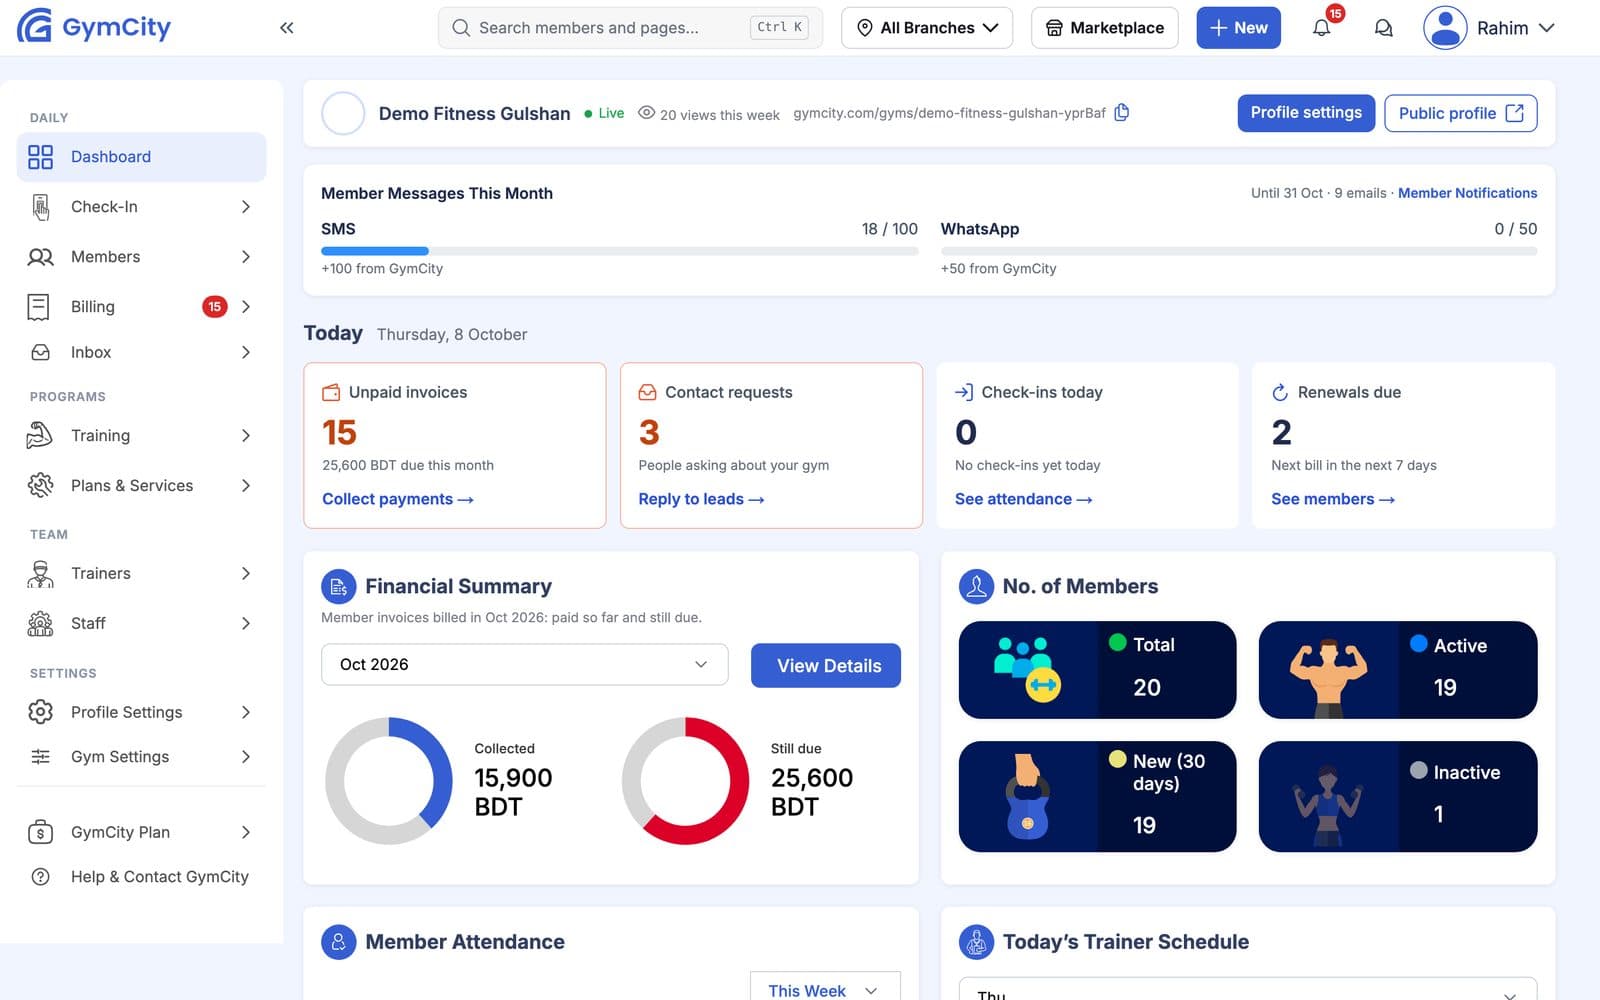
Task: Click the Profile settings button
Action: pos(1306,113)
